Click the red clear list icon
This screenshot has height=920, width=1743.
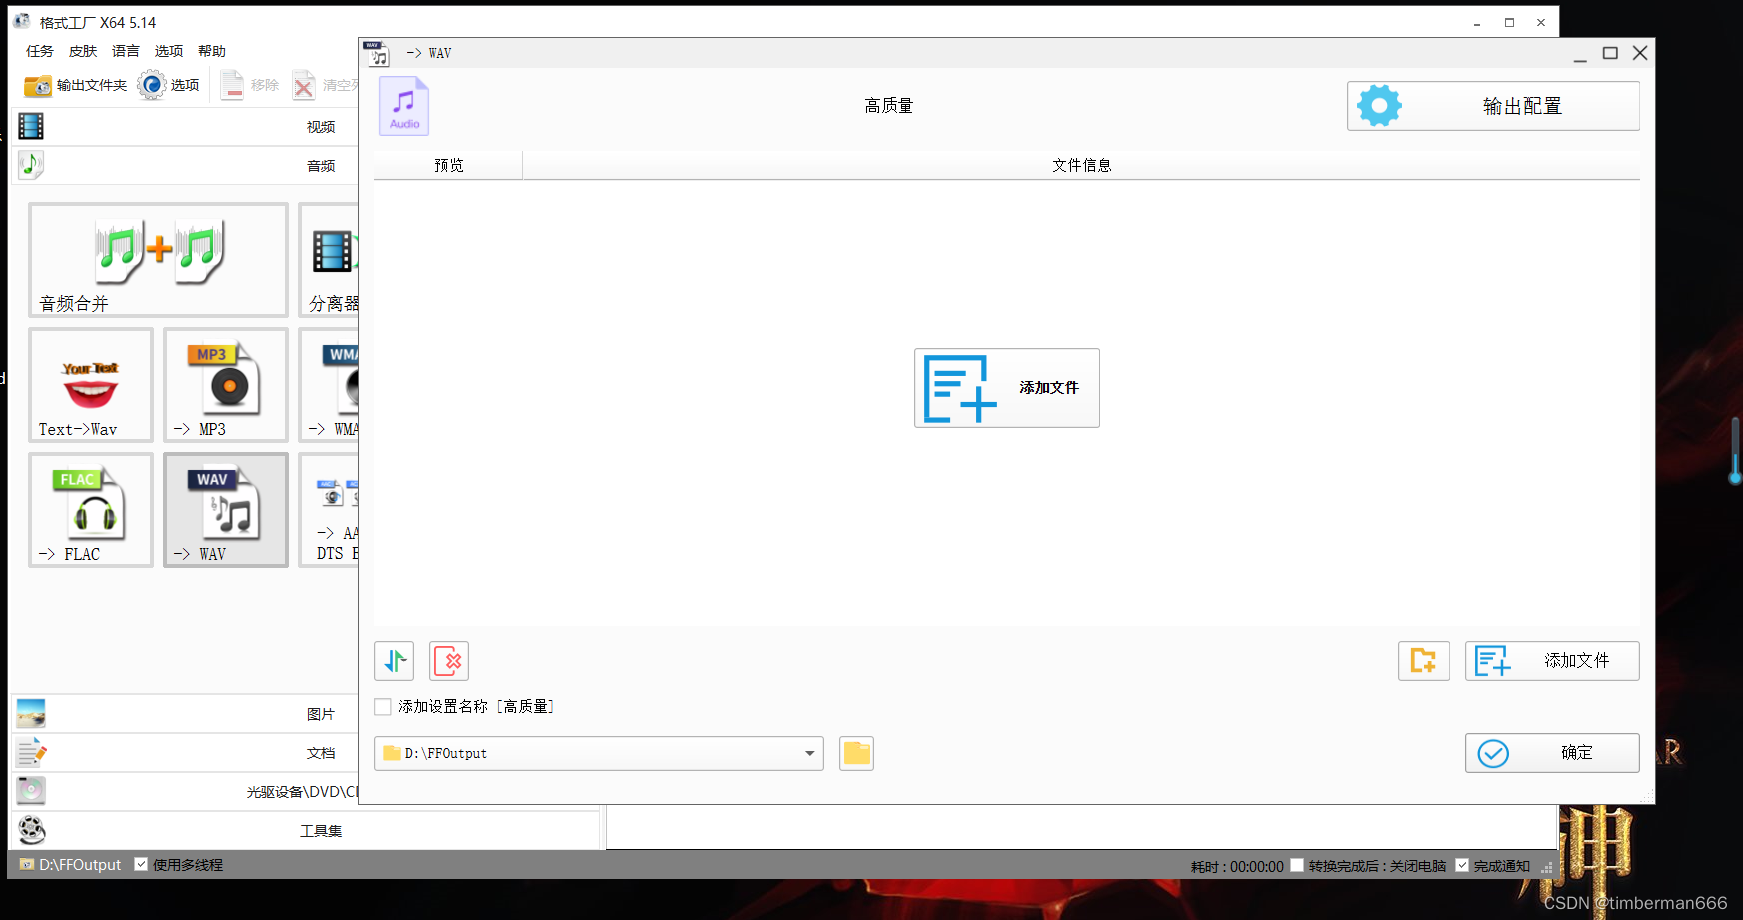(x=449, y=661)
